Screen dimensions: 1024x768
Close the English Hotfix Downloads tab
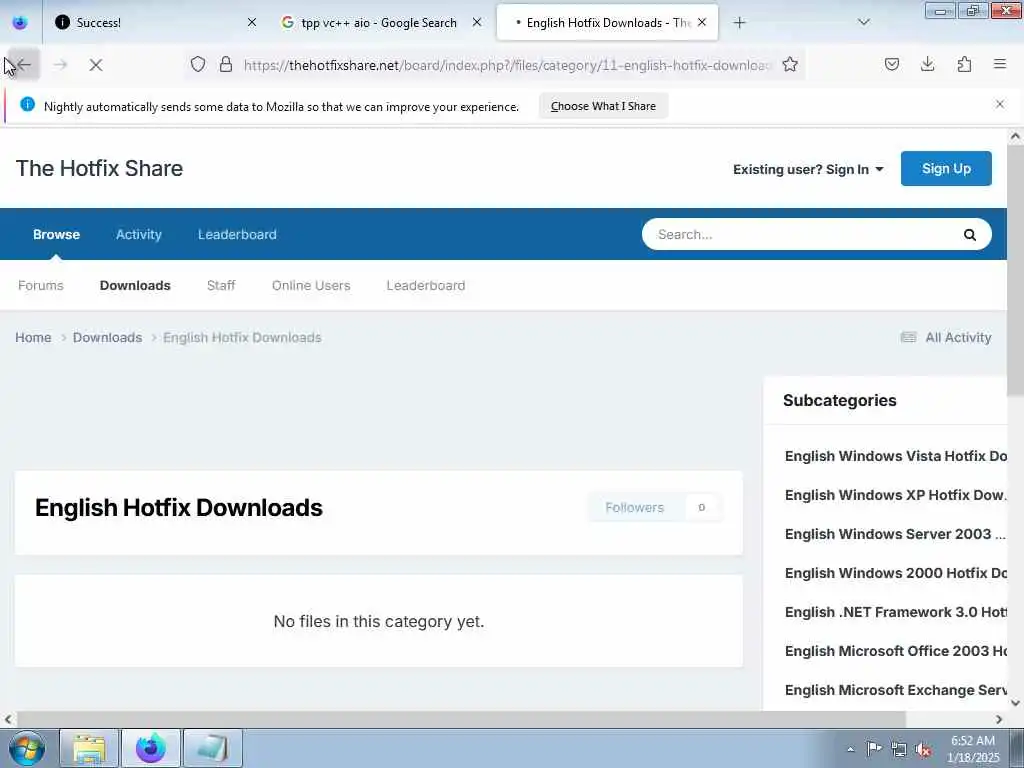pos(702,22)
